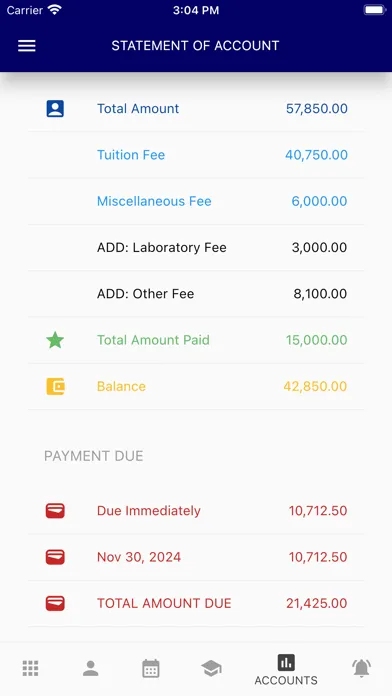
Task: Tap the Wi-Fi status bar icon
Action: click(55, 10)
